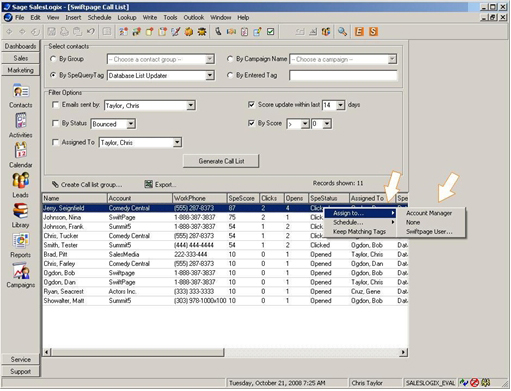Click the Export... button
Viewport: 511px width, 391px height.
point(160,184)
